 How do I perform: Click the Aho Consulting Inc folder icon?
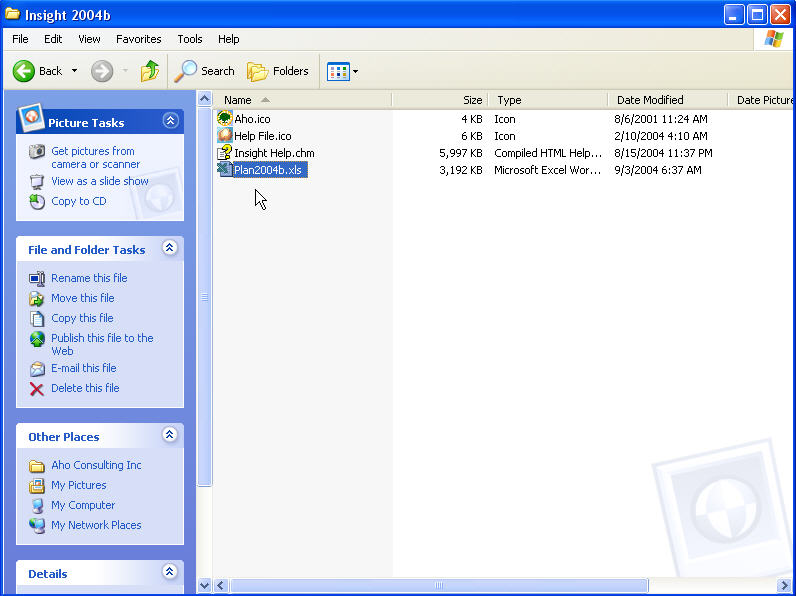click(x=37, y=466)
